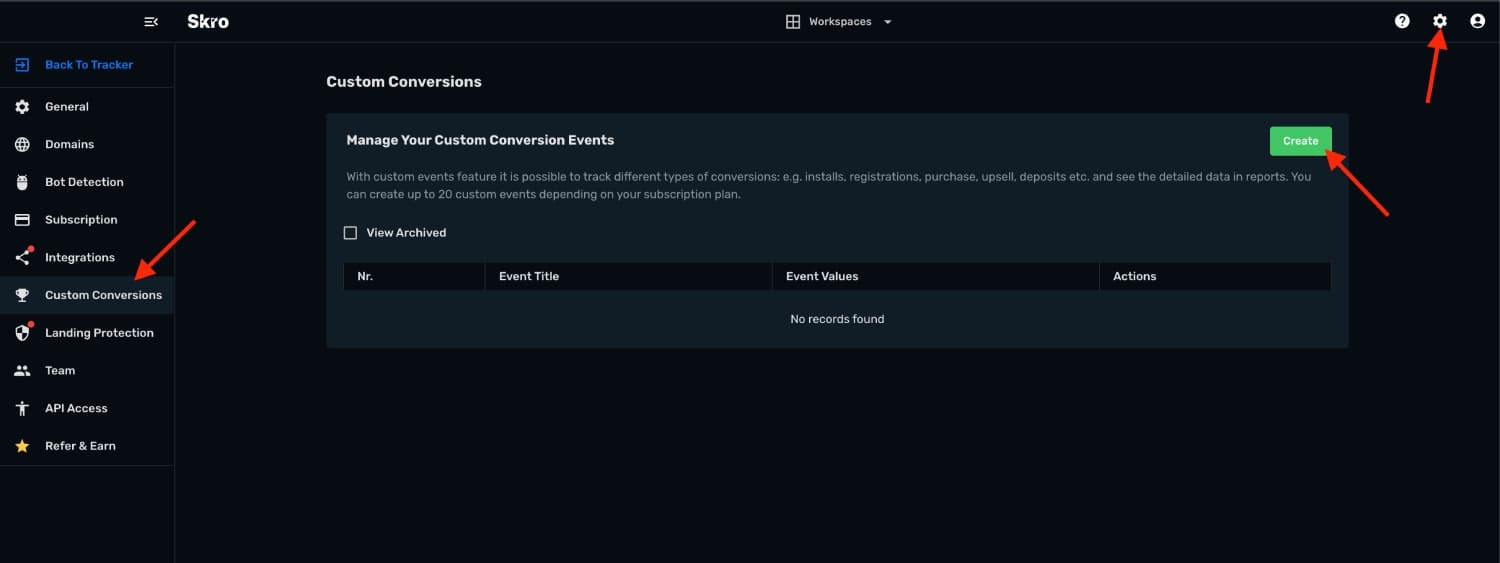Open API Access settings

[x=87, y=408]
